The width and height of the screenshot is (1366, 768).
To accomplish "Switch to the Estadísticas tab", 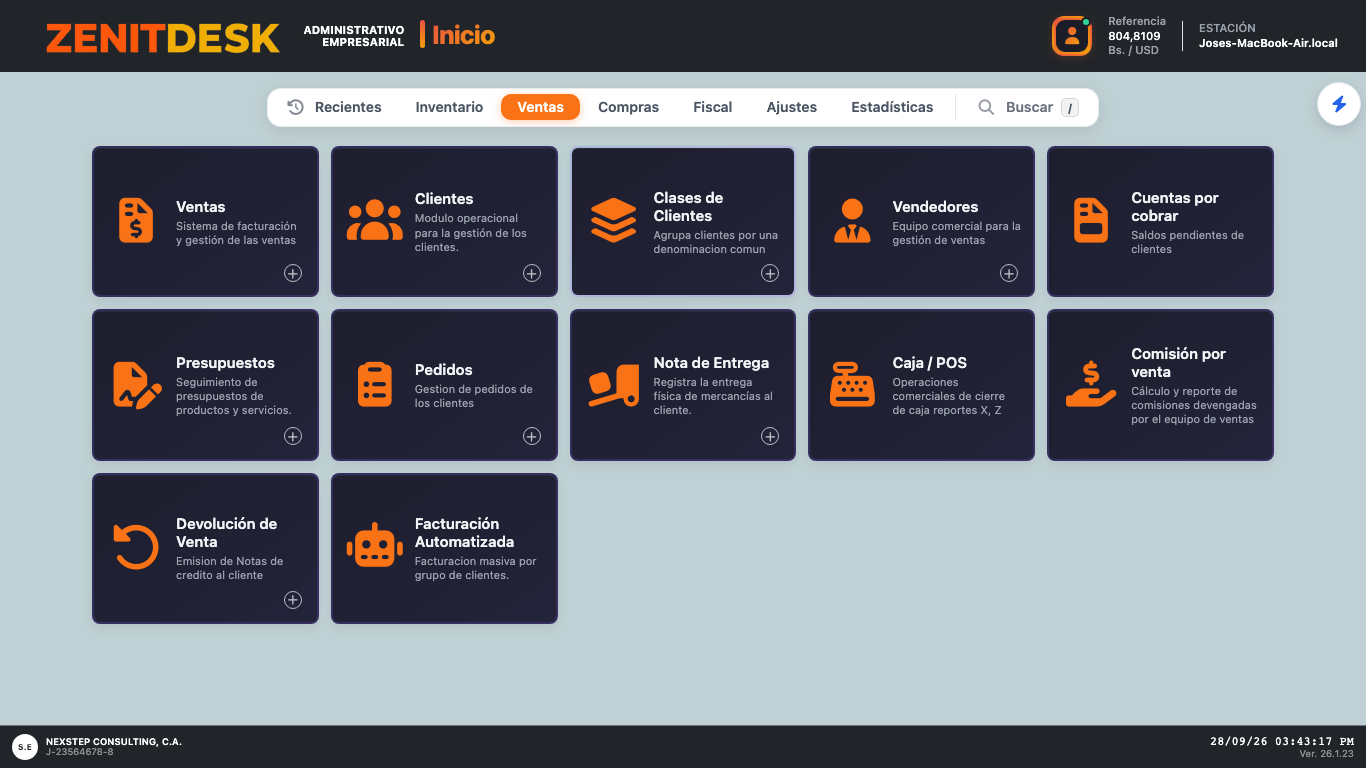I will point(892,107).
